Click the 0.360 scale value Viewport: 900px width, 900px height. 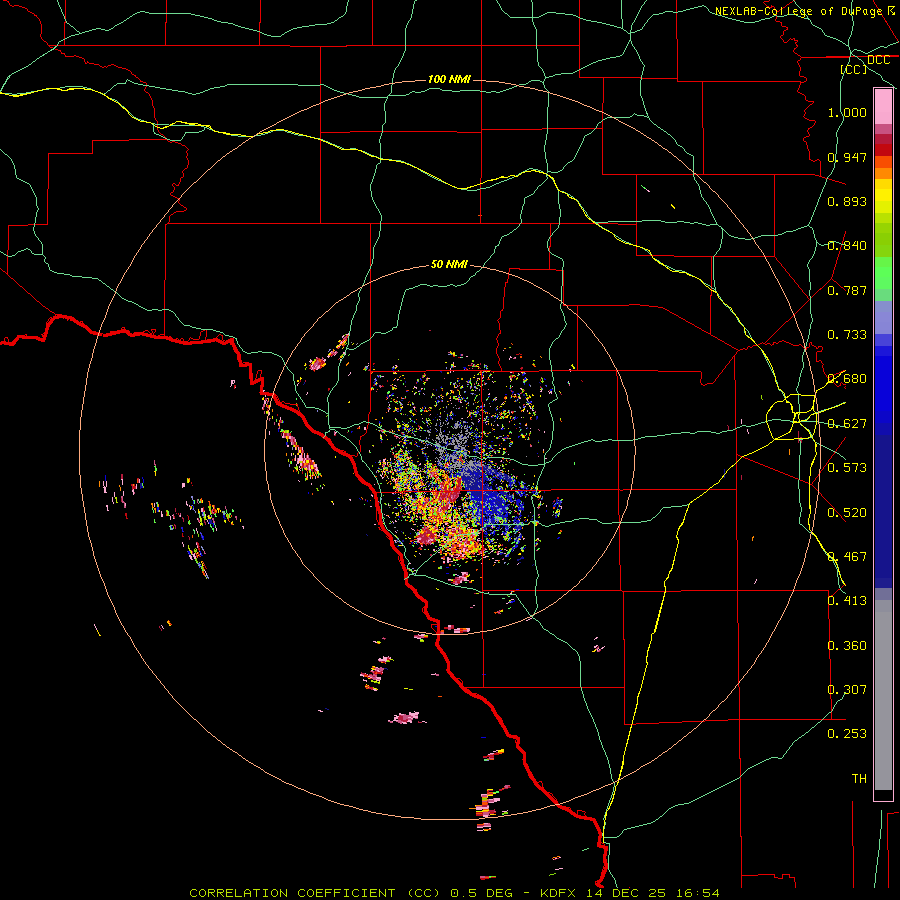coord(847,646)
